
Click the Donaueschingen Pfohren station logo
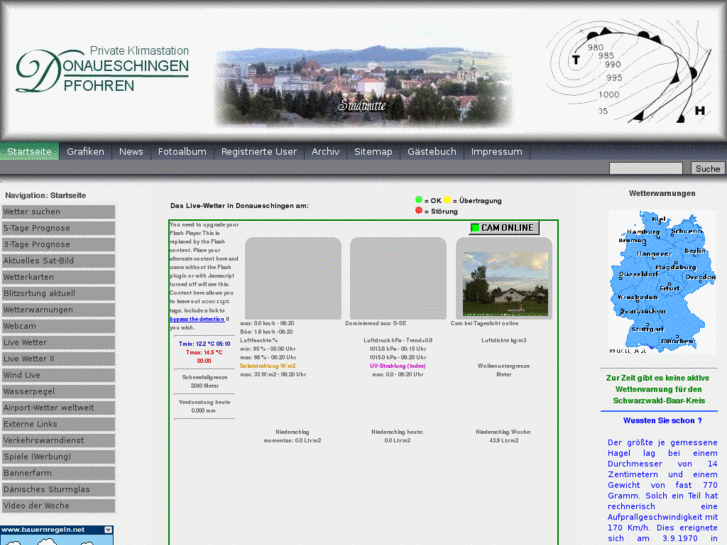pos(101,69)
